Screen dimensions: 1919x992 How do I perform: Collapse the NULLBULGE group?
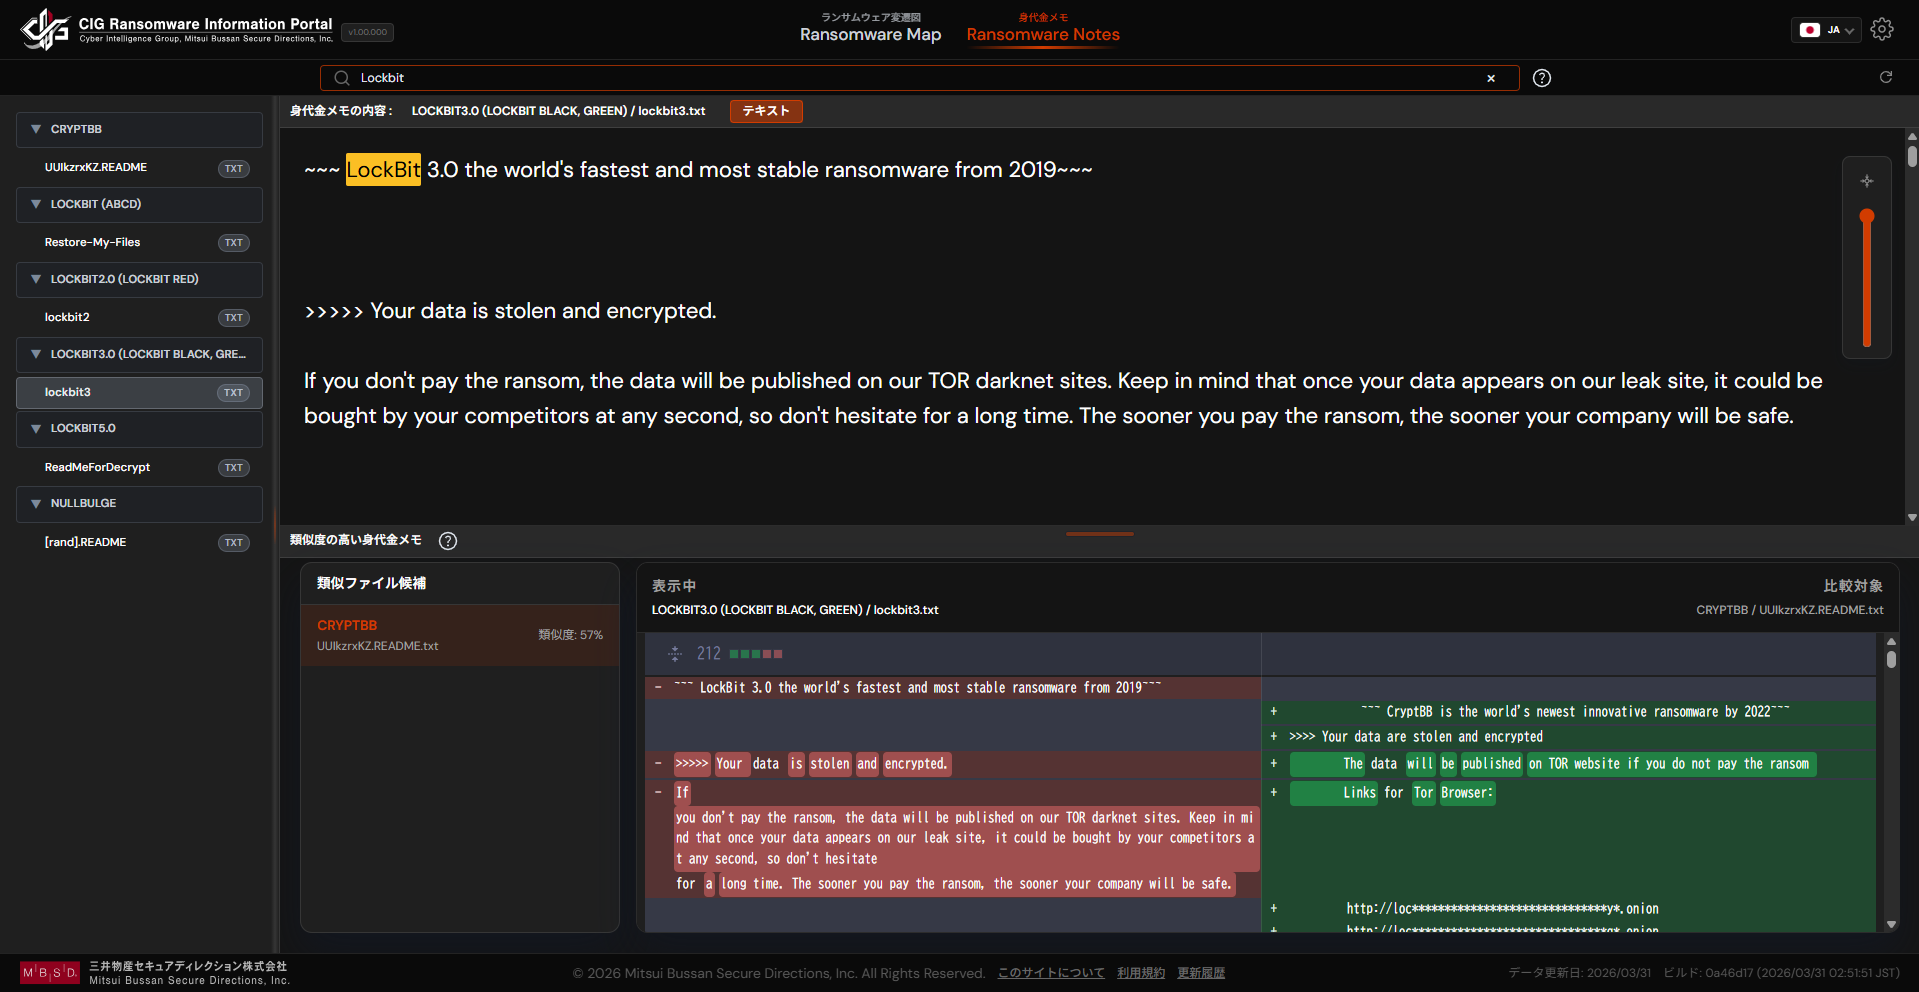coord(139,504)
